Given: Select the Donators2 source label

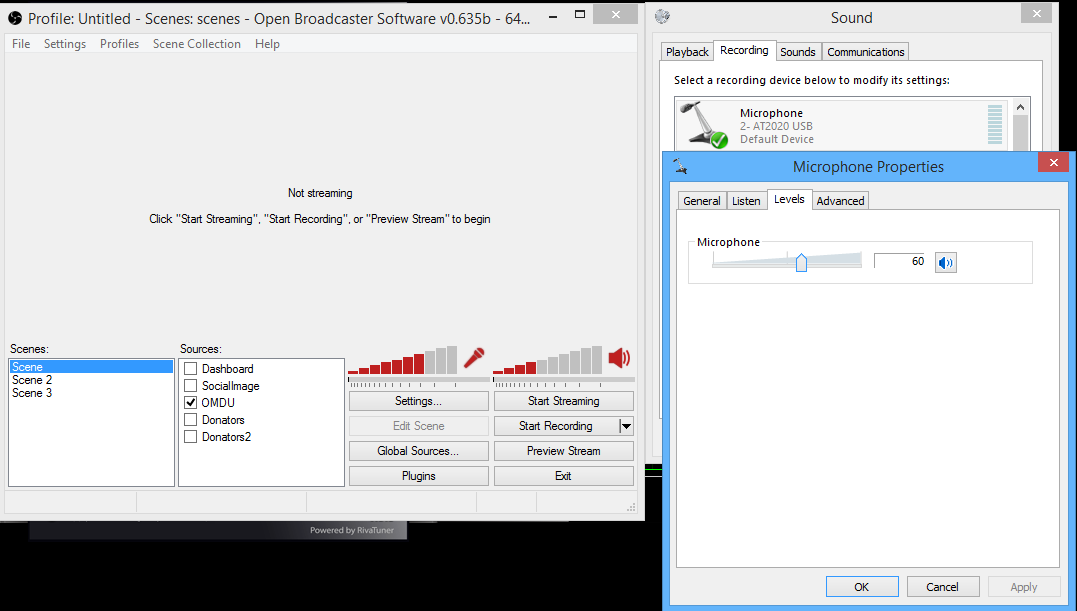Looking at the screenshot, I should pos(227,437).
